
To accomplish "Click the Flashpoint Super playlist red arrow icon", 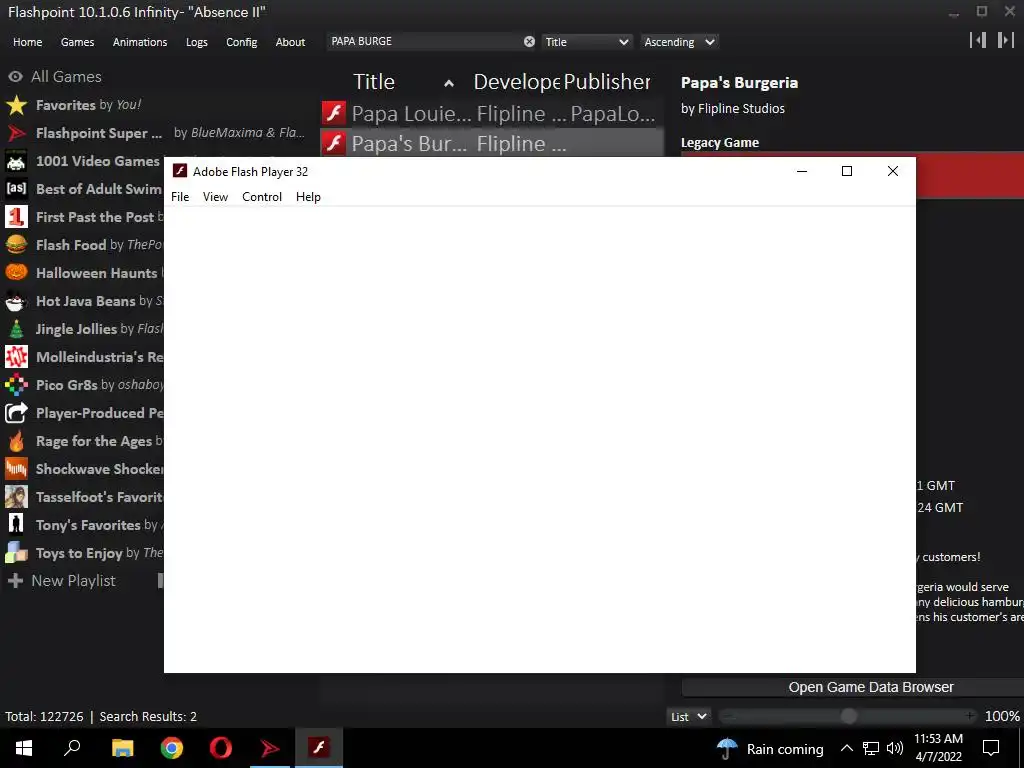I will tap(16, 133).
